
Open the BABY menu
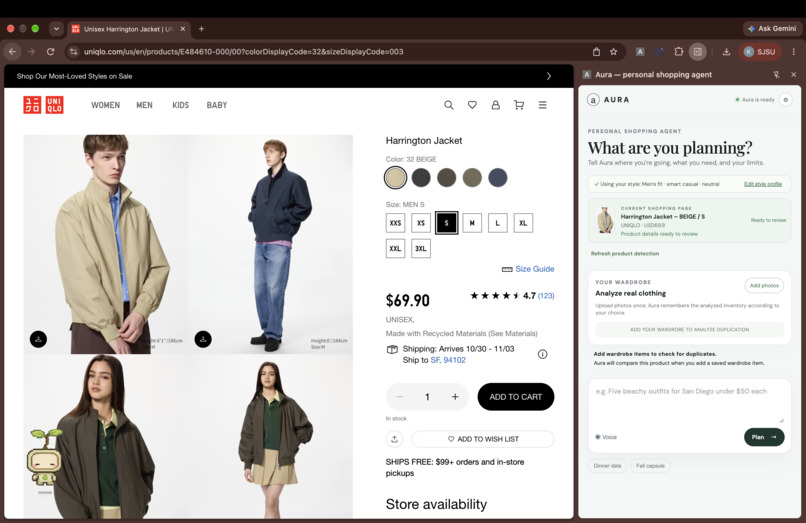click(x=217, y=105)
